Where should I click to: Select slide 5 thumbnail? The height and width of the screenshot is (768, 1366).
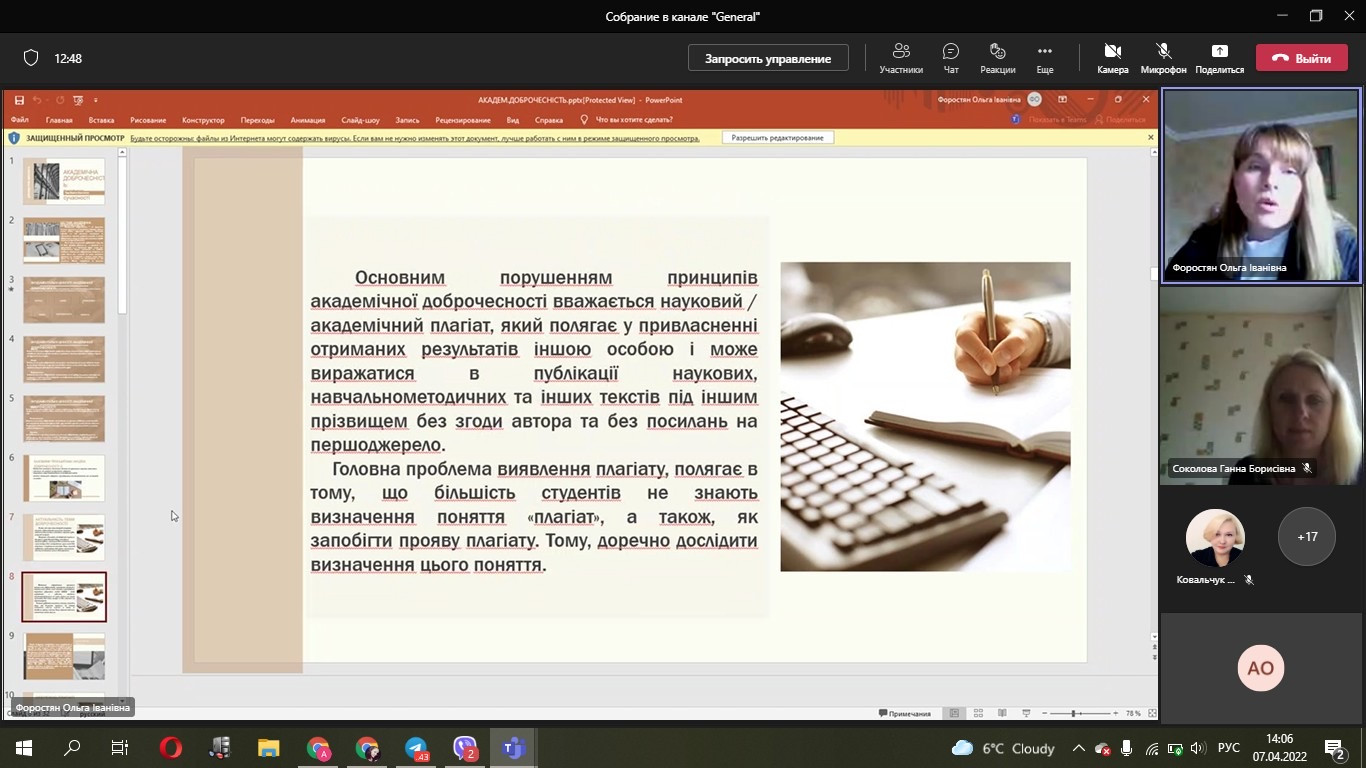64,418
